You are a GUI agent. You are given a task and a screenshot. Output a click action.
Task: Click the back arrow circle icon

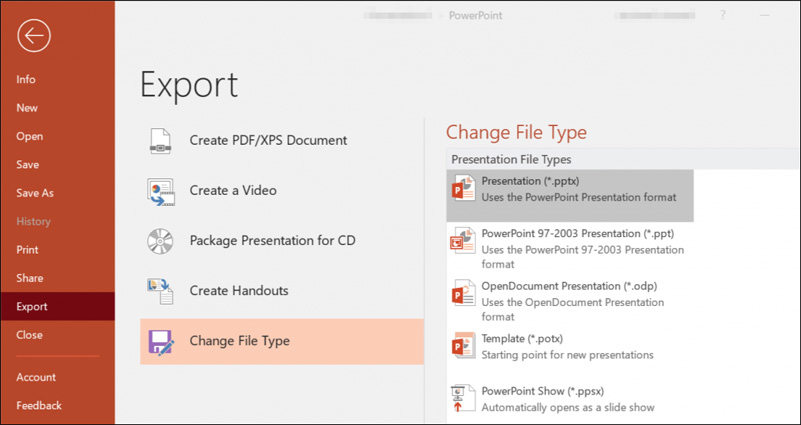[x=34, y=35]
